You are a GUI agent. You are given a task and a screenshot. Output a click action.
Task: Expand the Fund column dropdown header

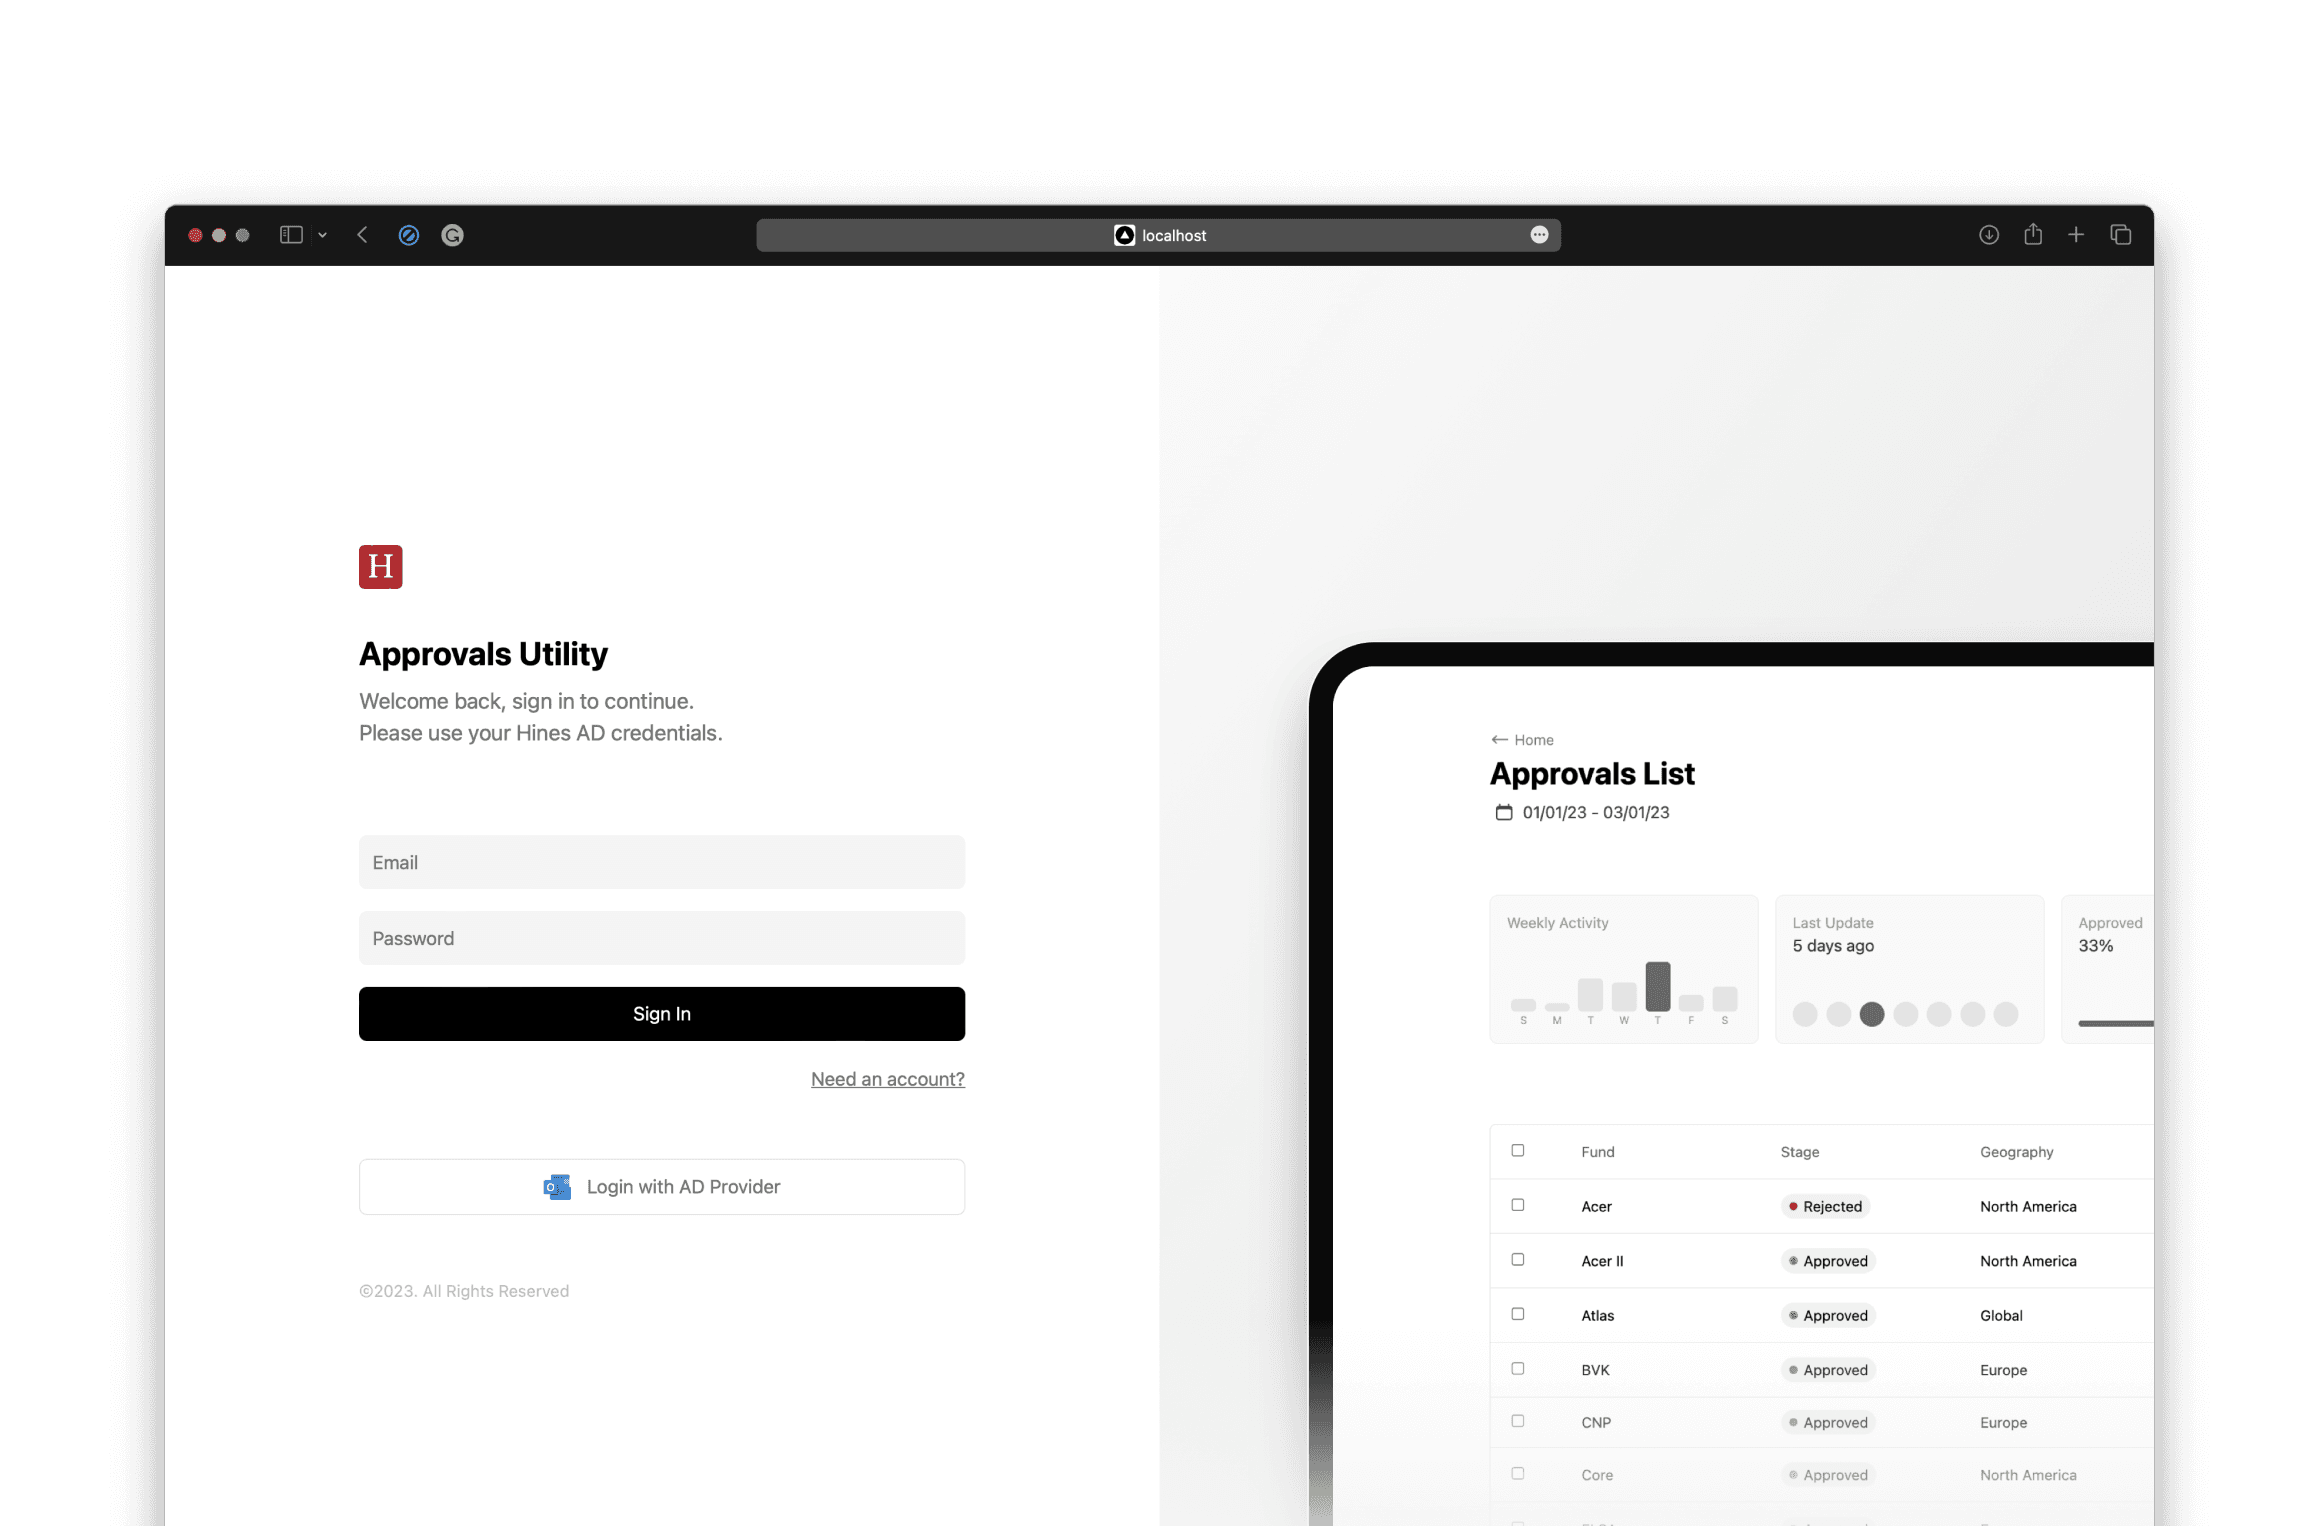coord(1597,1151)
